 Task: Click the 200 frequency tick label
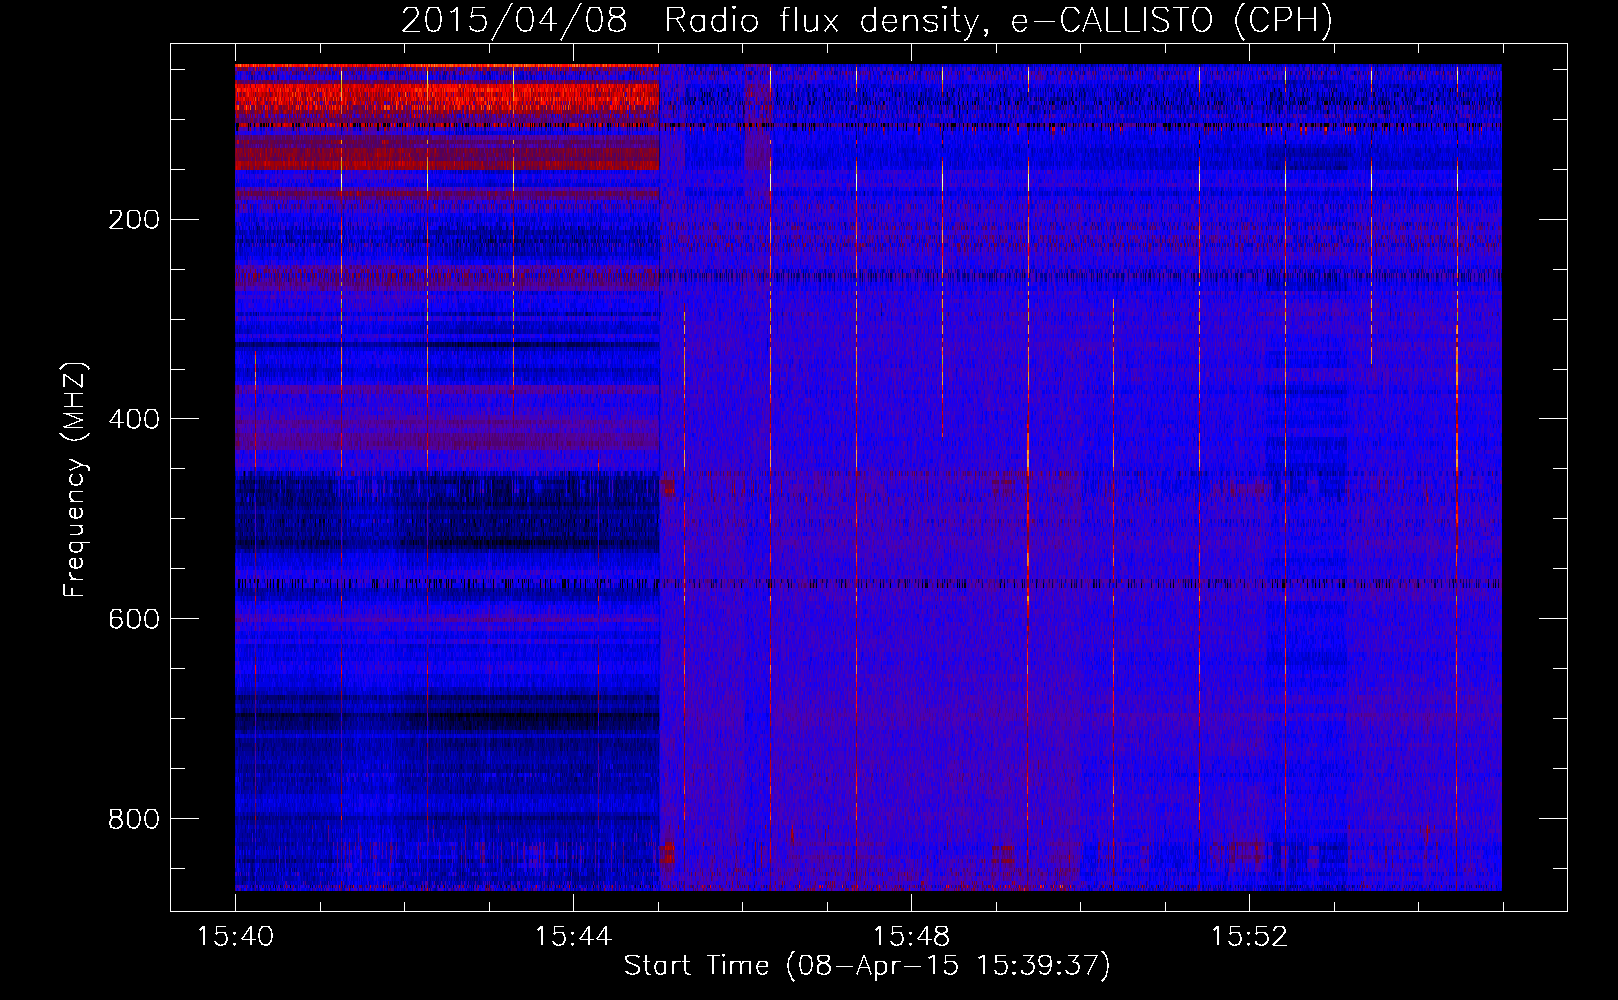[134, 220]
